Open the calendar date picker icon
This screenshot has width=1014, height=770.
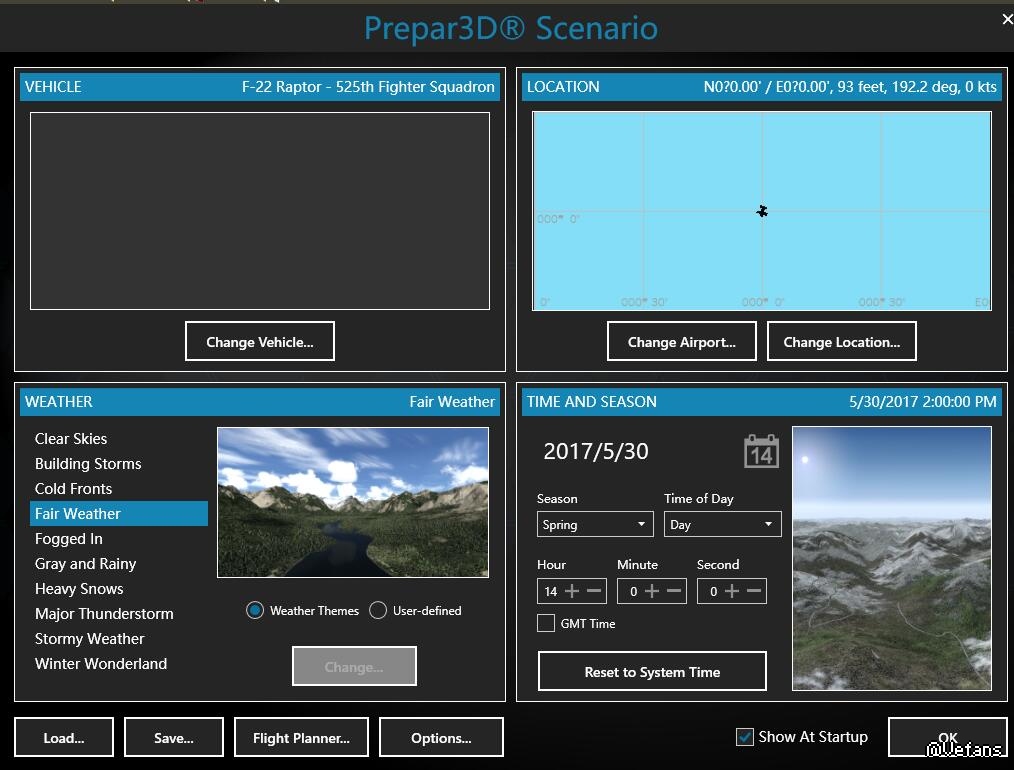[761, 451]
